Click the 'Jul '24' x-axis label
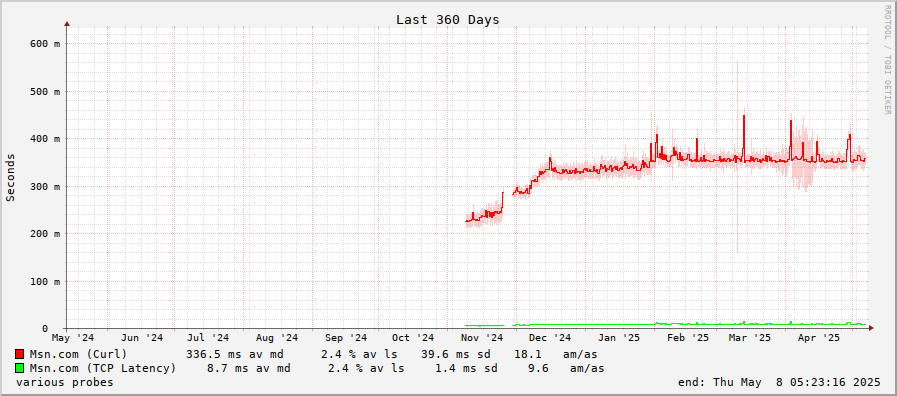Screen dimensions: 897x396 click(x=208, y=338)
